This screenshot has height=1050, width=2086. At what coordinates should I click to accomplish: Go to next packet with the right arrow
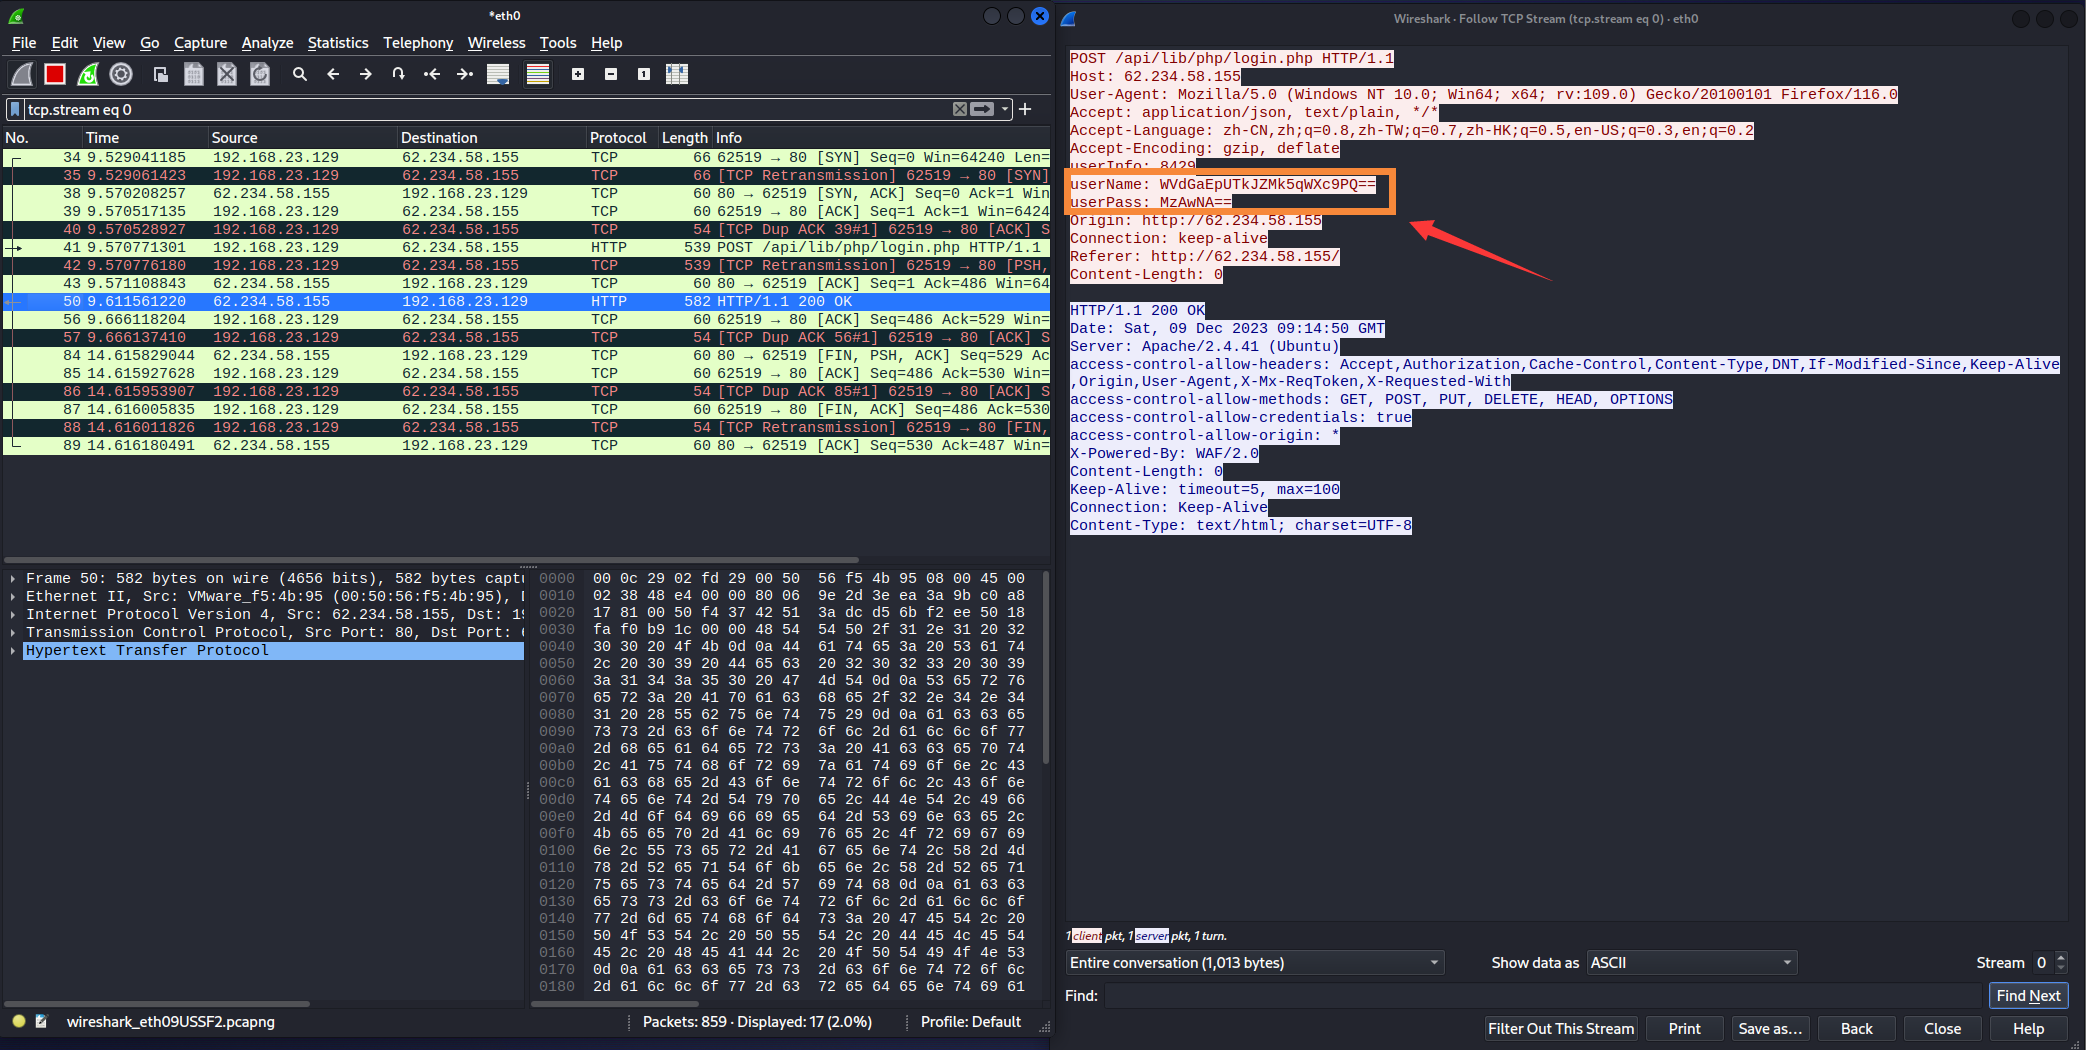point(366,74)
